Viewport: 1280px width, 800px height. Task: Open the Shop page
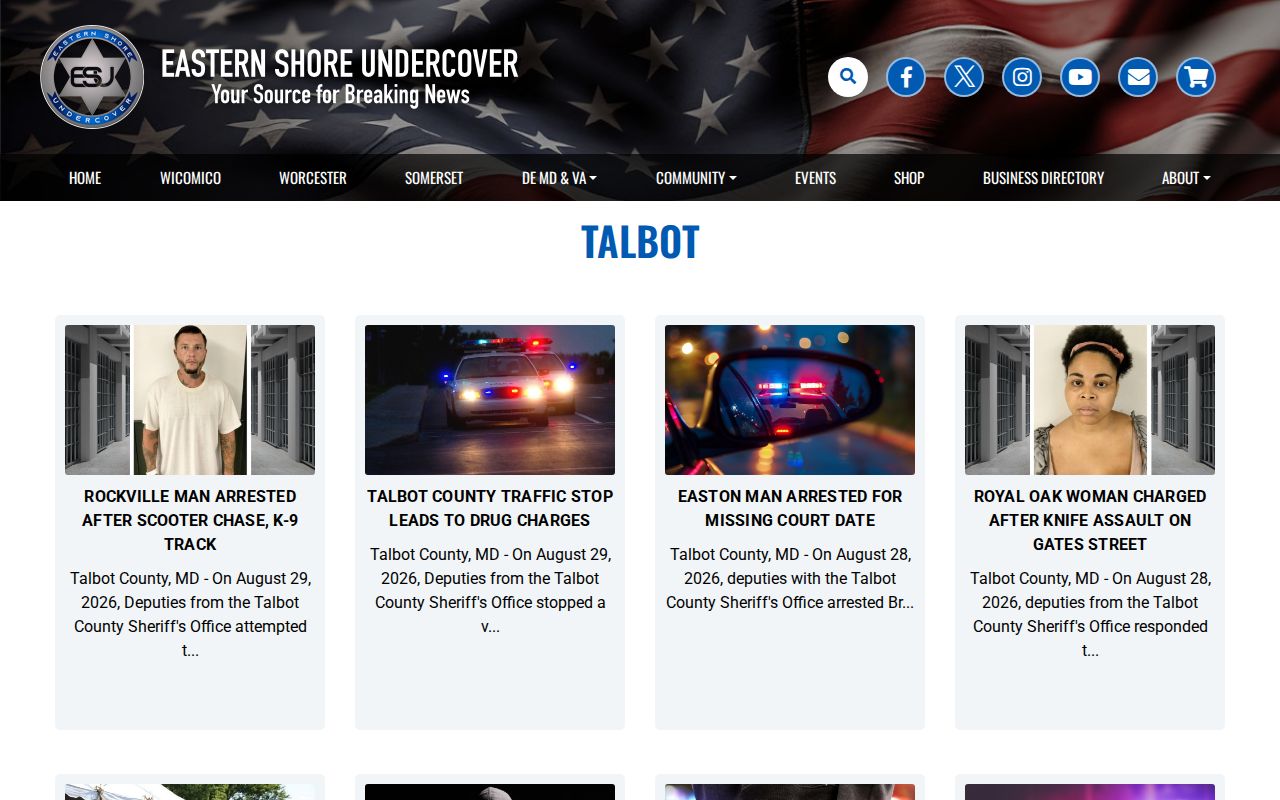coord(909,178)
